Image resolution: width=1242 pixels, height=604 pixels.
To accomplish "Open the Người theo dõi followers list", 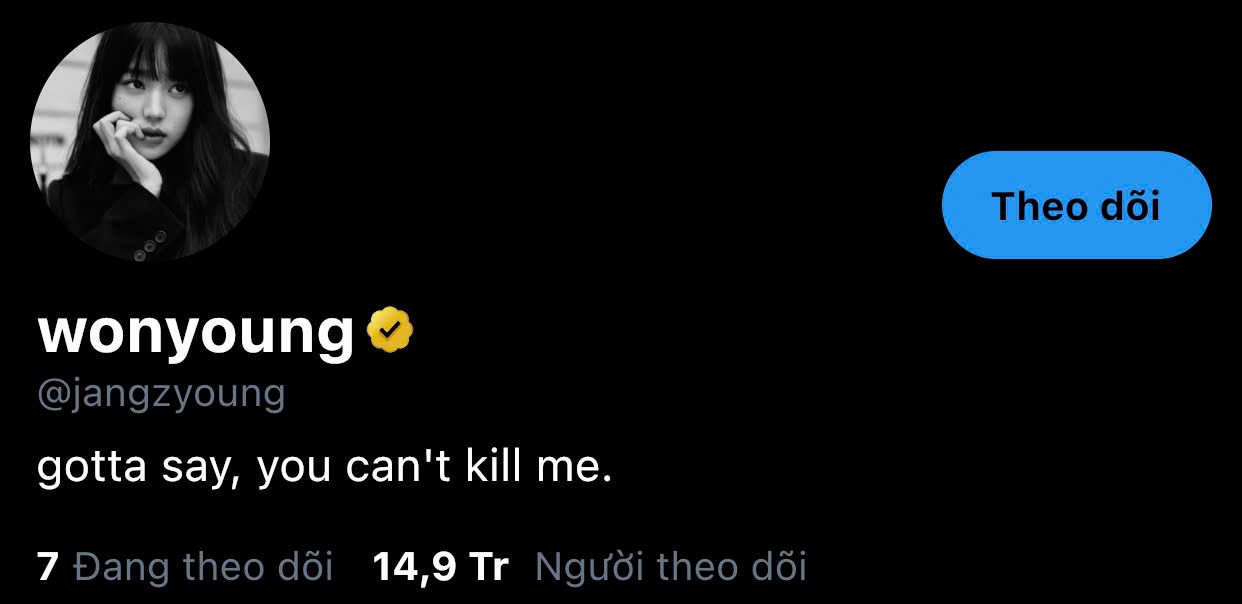I will (671, 567).
